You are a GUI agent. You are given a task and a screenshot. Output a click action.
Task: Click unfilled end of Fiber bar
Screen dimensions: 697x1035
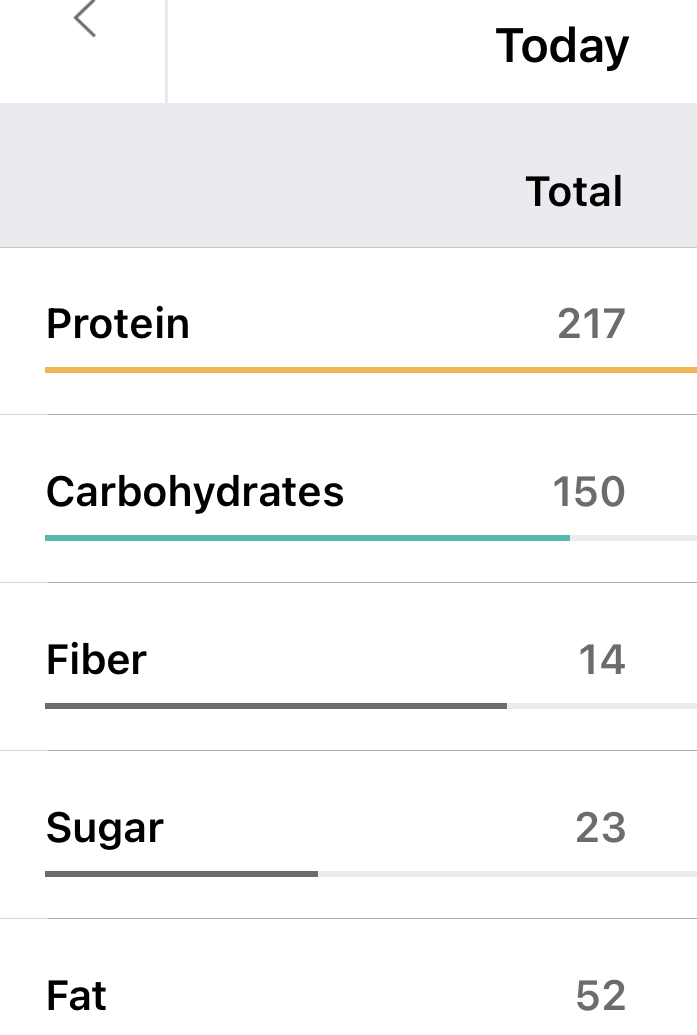point(601,706)
